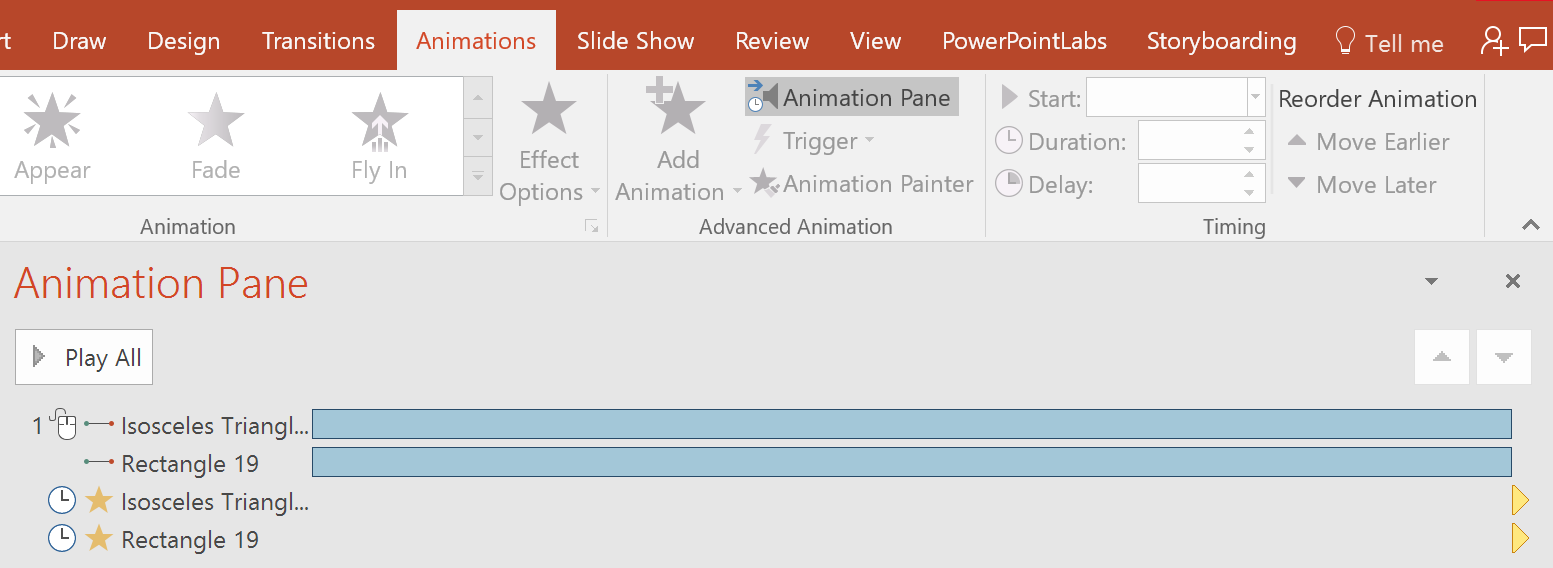This screenshot has width=1553, height=568.
Task: Click inside the Duration input field
Action: (x=1188, y=142)
